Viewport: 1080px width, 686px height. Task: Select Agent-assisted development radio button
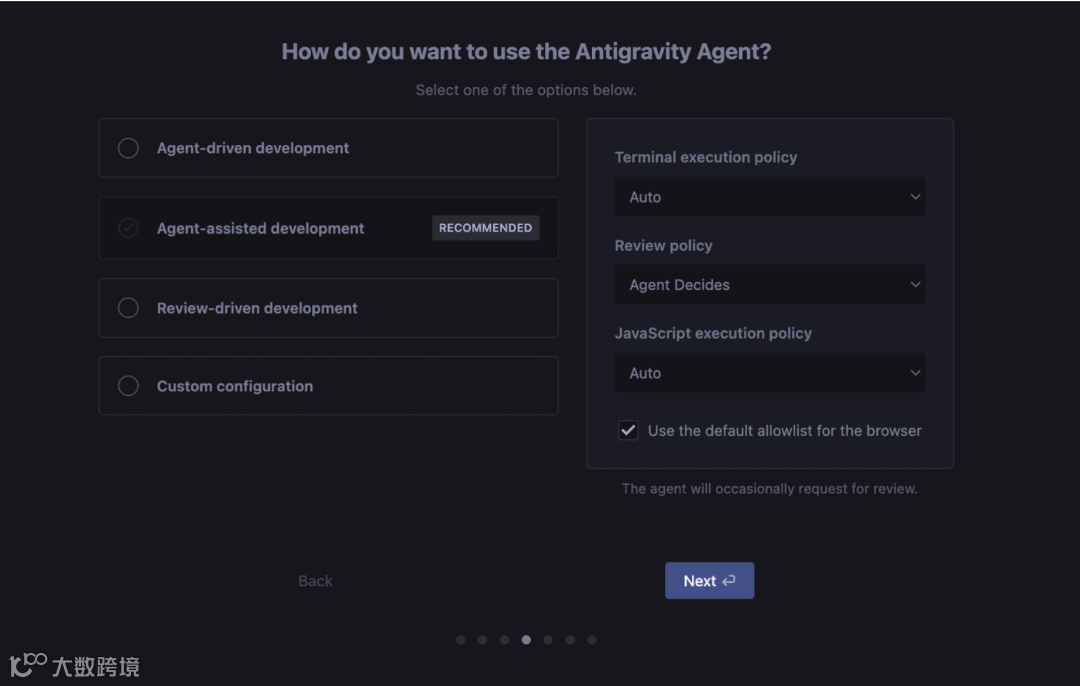pos(128,228)
